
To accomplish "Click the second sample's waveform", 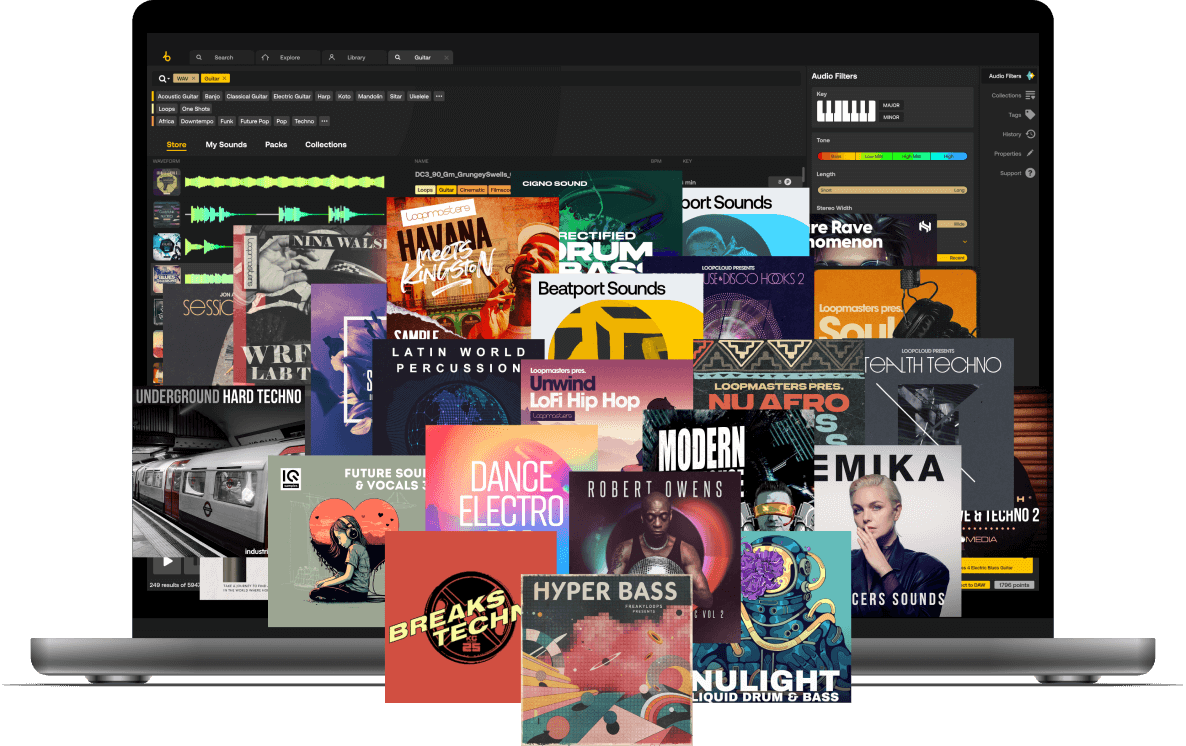I will point(284,214).
